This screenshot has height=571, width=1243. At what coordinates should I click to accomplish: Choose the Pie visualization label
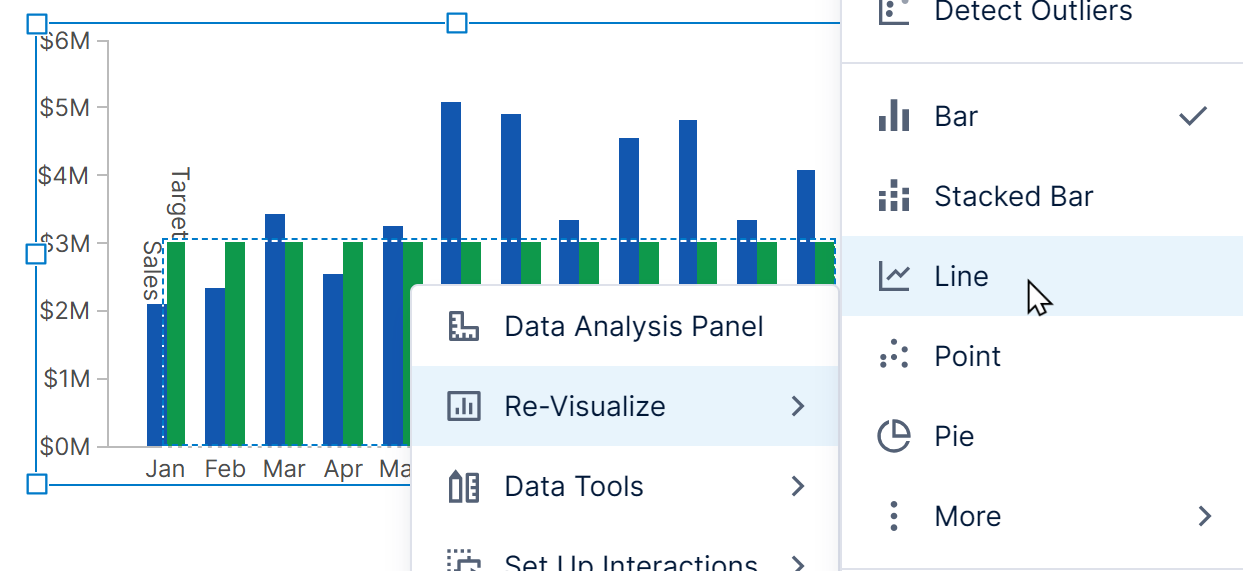(x=954, y=436)
